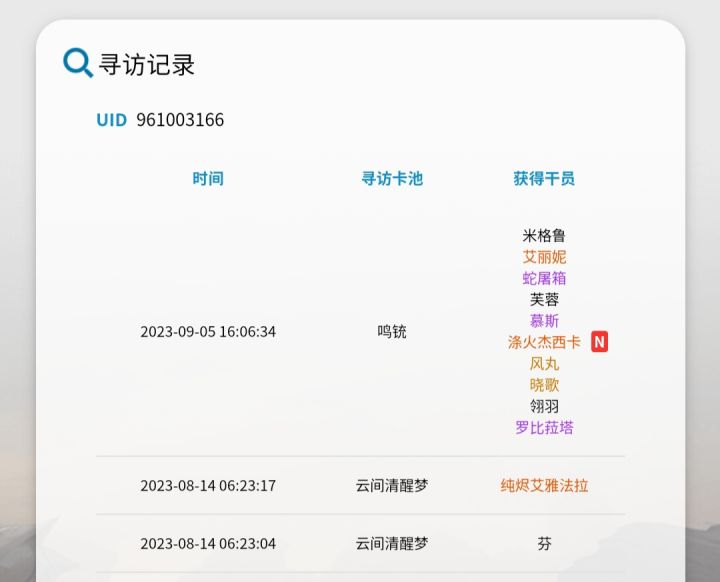Click operator name 慕斯

[x=544, y=321]
